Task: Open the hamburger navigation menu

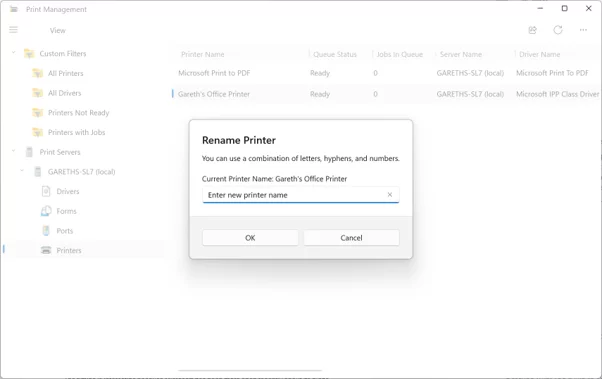Action: tap(13, 30)
